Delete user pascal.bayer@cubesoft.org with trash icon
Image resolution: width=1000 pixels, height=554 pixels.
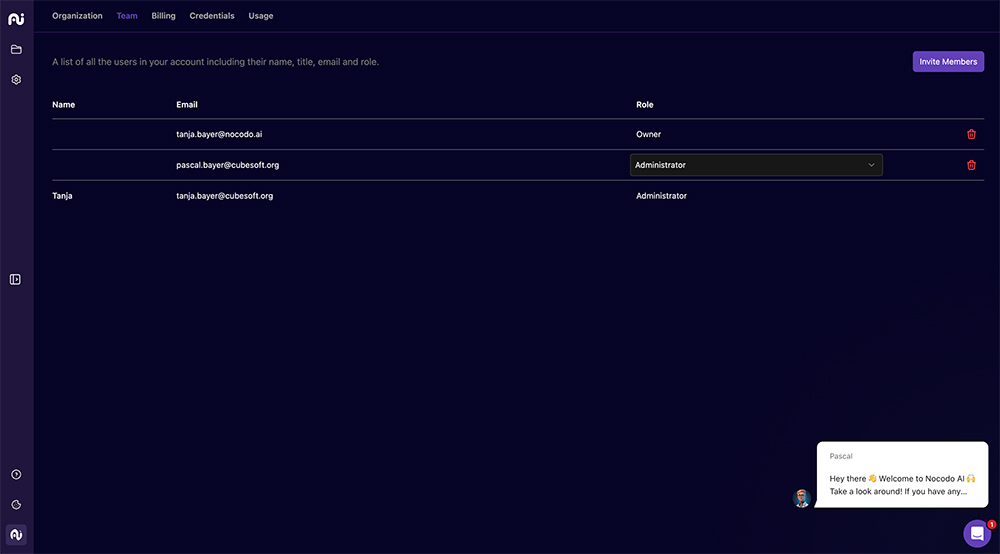click(x=971, y=165)
